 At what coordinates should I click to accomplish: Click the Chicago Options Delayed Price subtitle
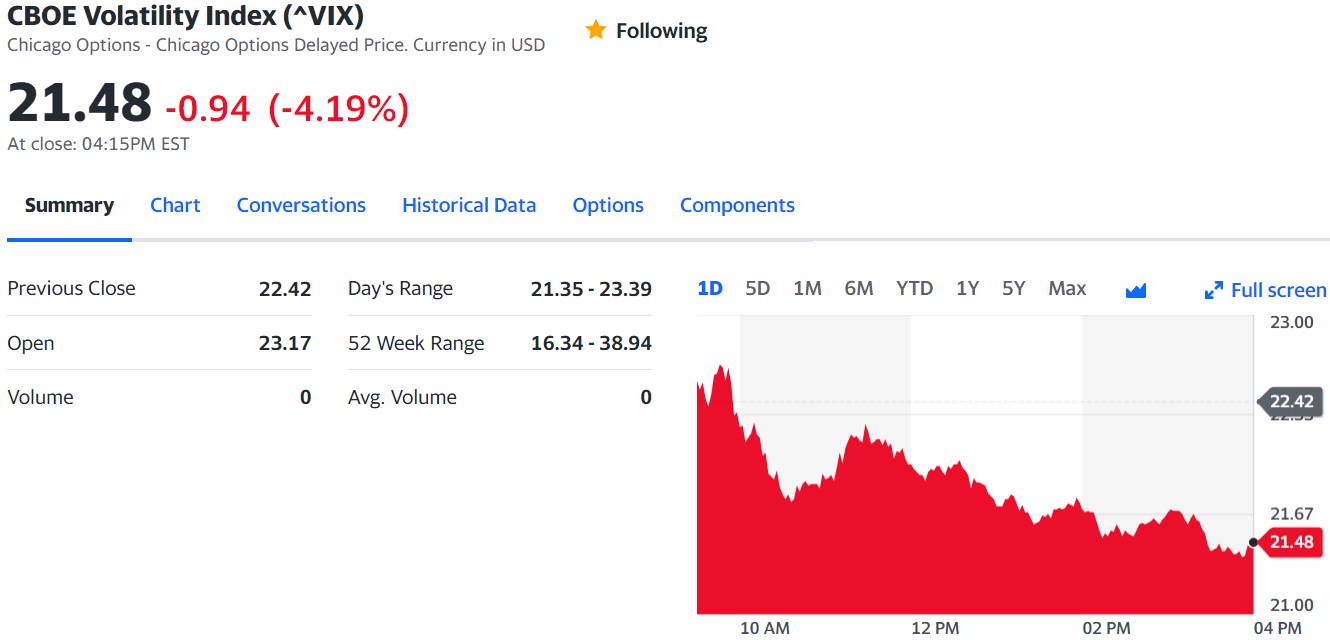coord(276,45)
